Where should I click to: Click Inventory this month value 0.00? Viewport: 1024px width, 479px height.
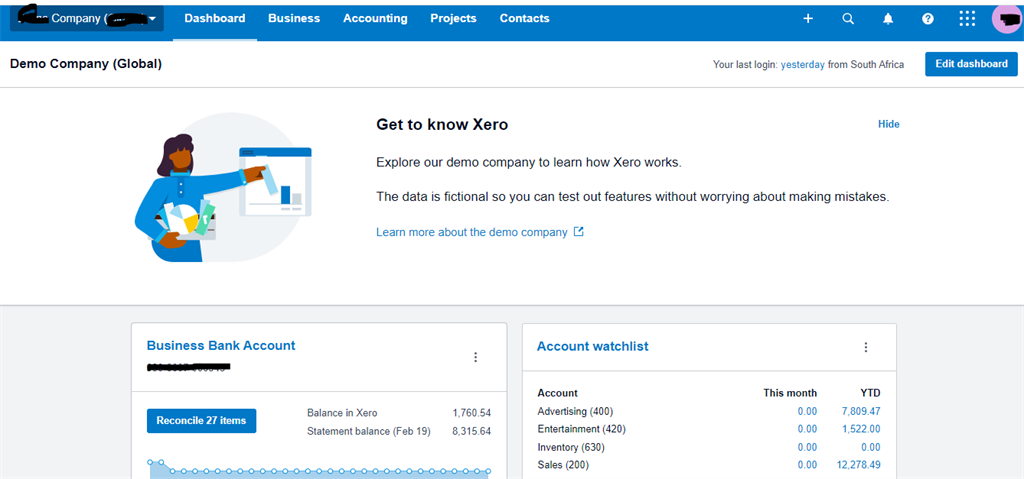[x=807, y=448]
